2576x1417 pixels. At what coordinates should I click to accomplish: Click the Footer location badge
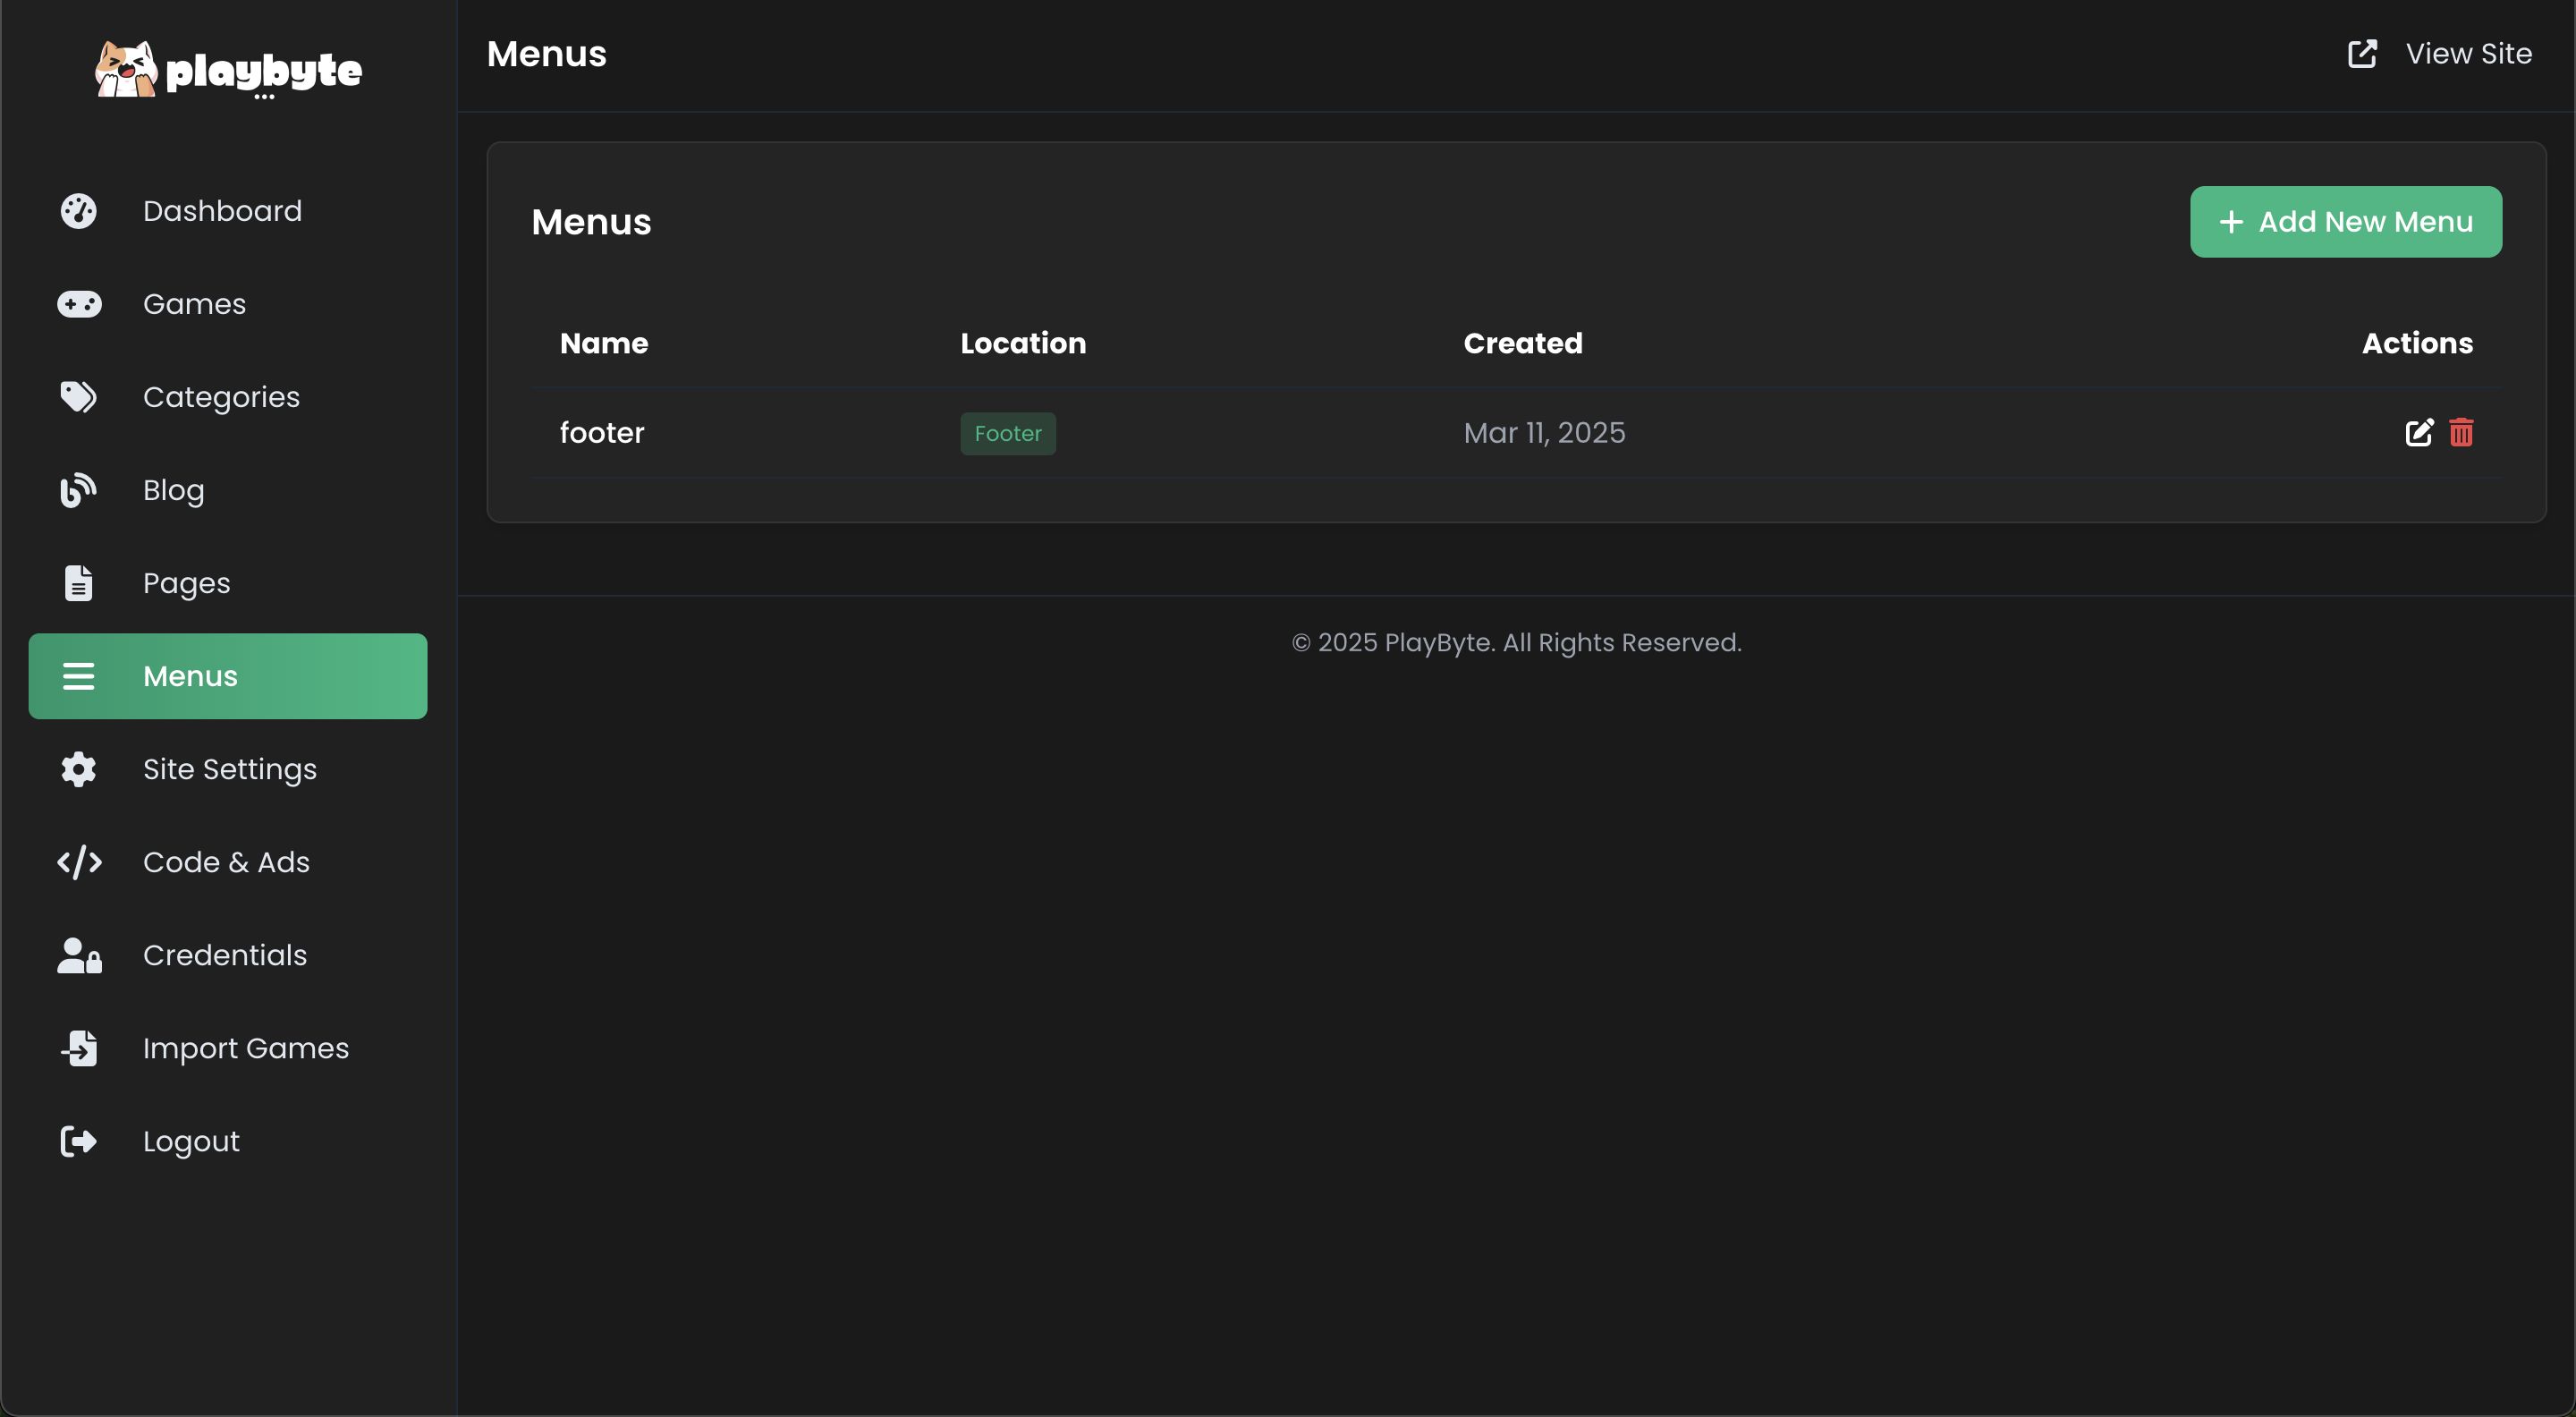pyautogui.click(x=1007, y=434)
